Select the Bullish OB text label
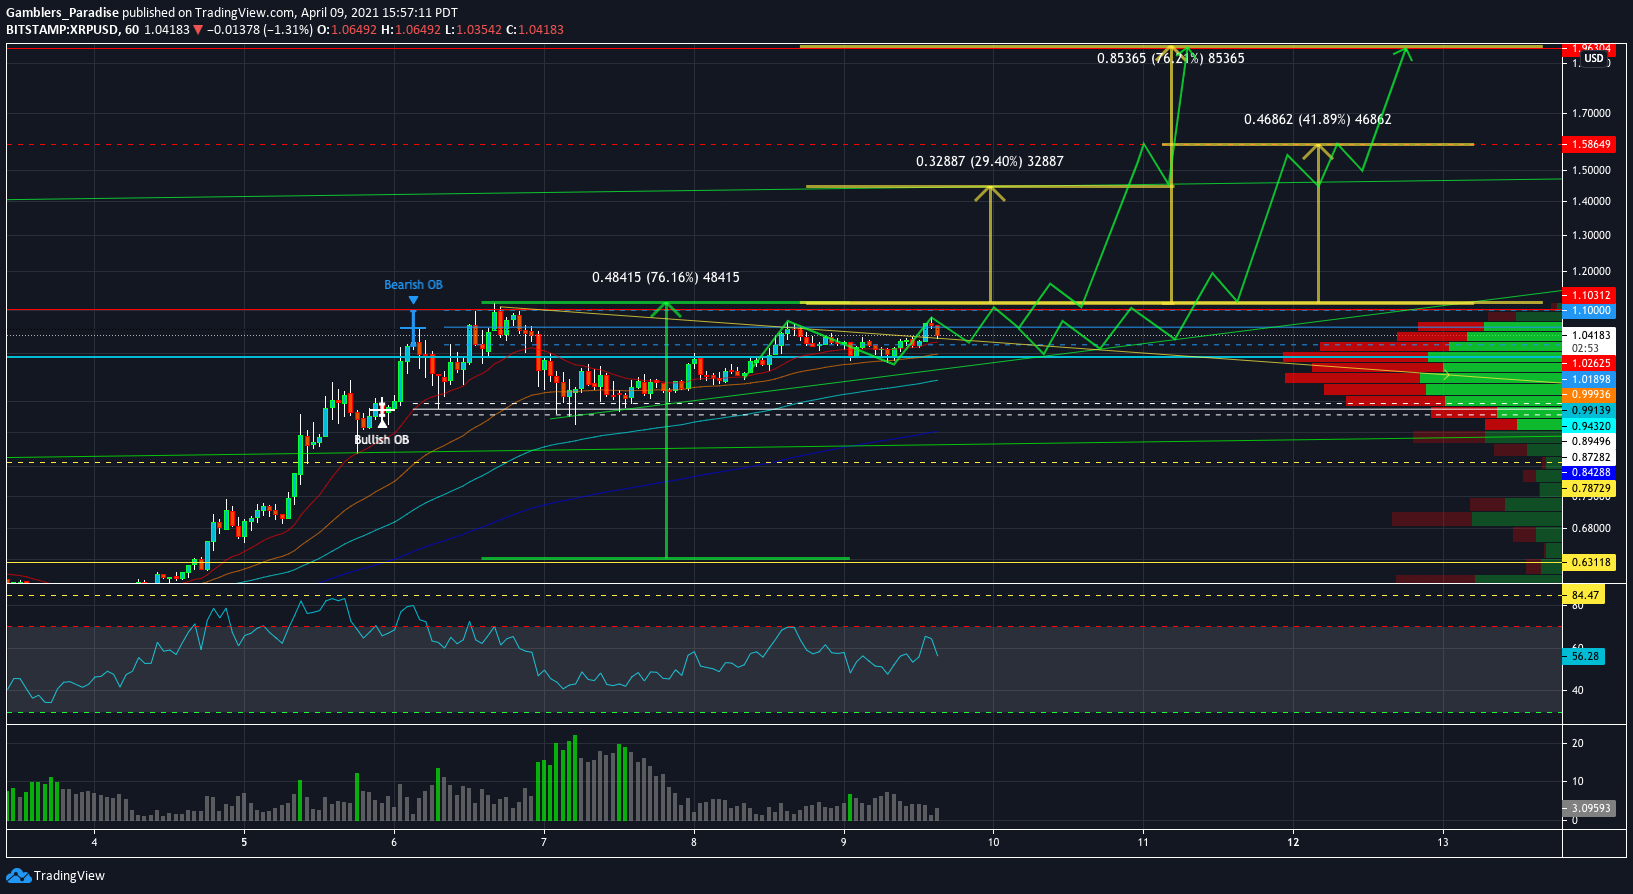 [x=381, y=440]
